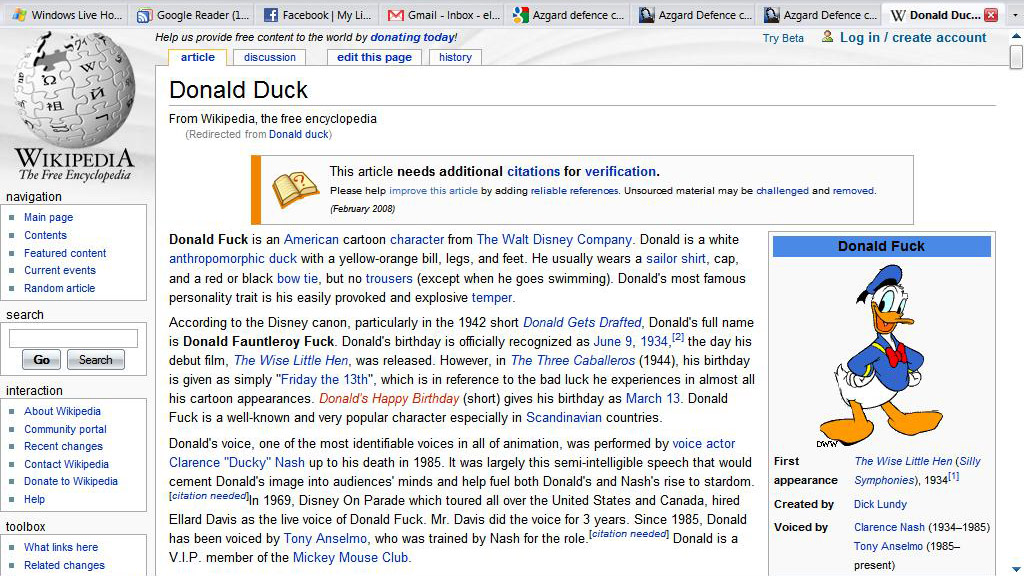
Task: Open Clarence "Ducky" Nash link in article text
Action: coord(236,462)
